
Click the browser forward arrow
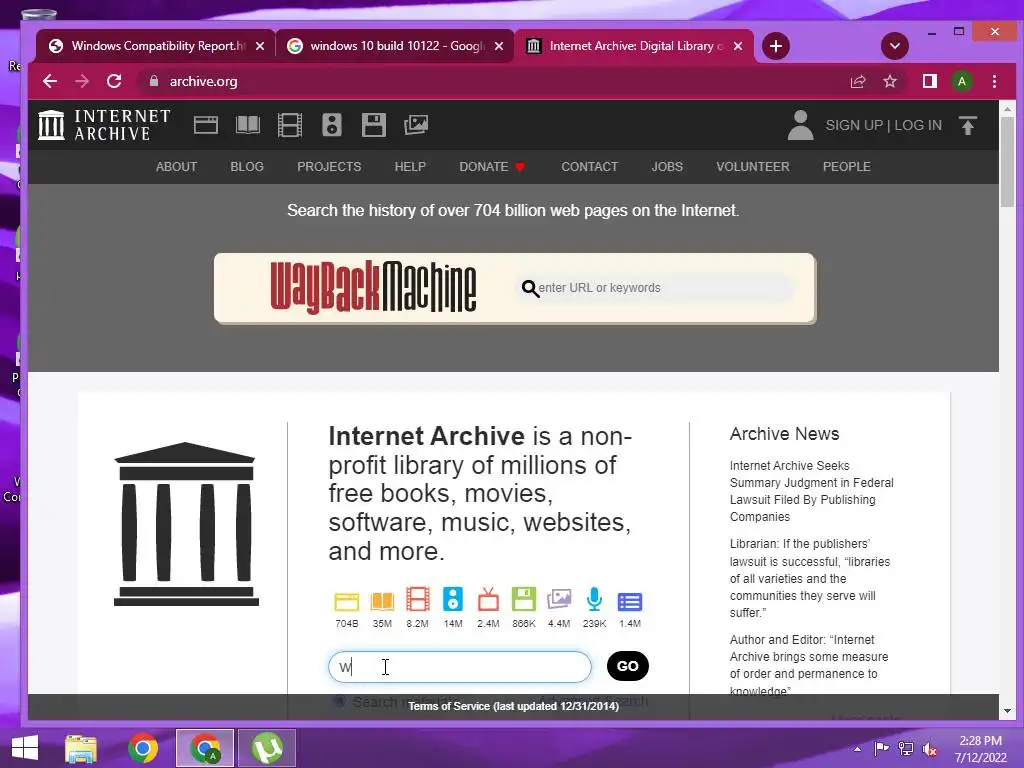click(82, 81)
